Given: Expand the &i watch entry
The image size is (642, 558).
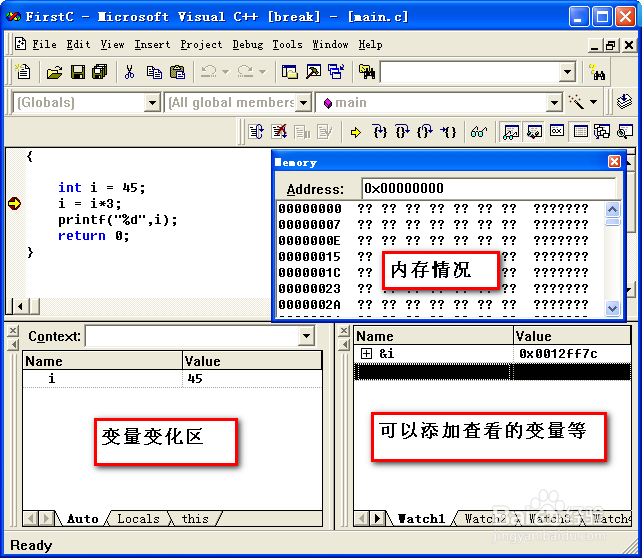Looking at the screenshot, I should 366,353.
